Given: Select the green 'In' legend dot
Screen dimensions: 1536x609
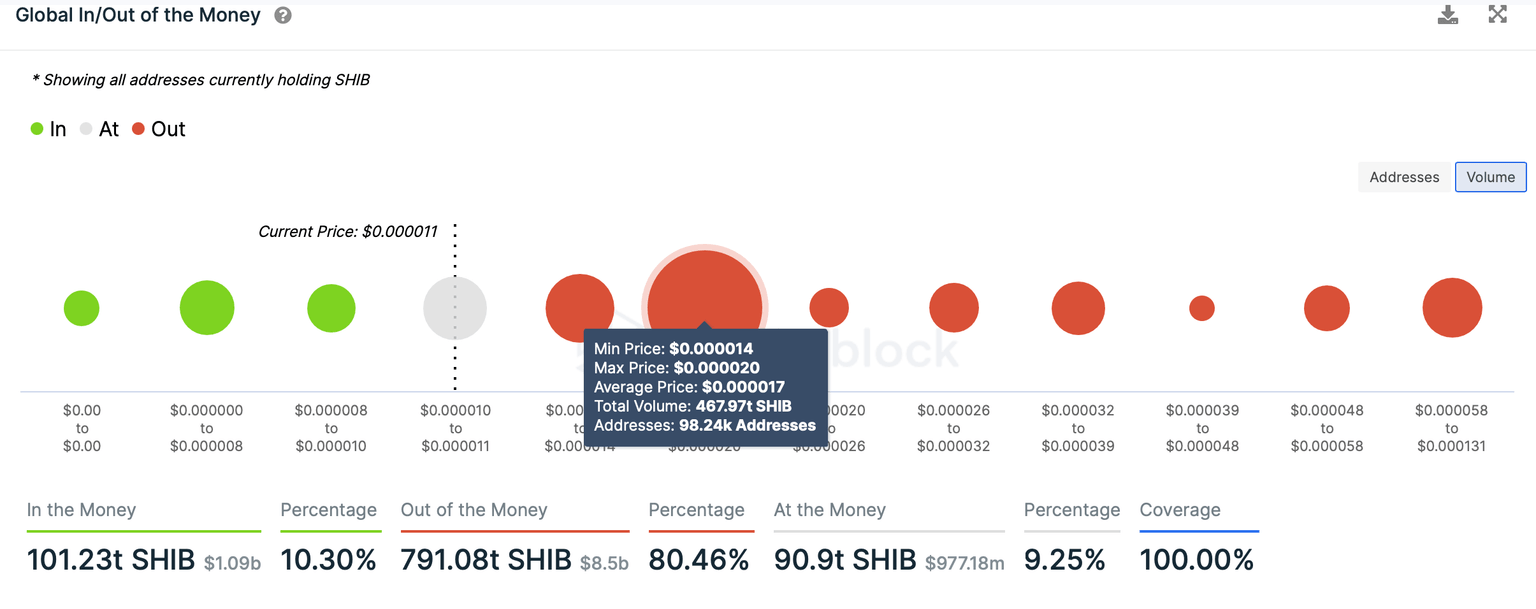Looking at the screenshot, I should click(x=36, y=129).
